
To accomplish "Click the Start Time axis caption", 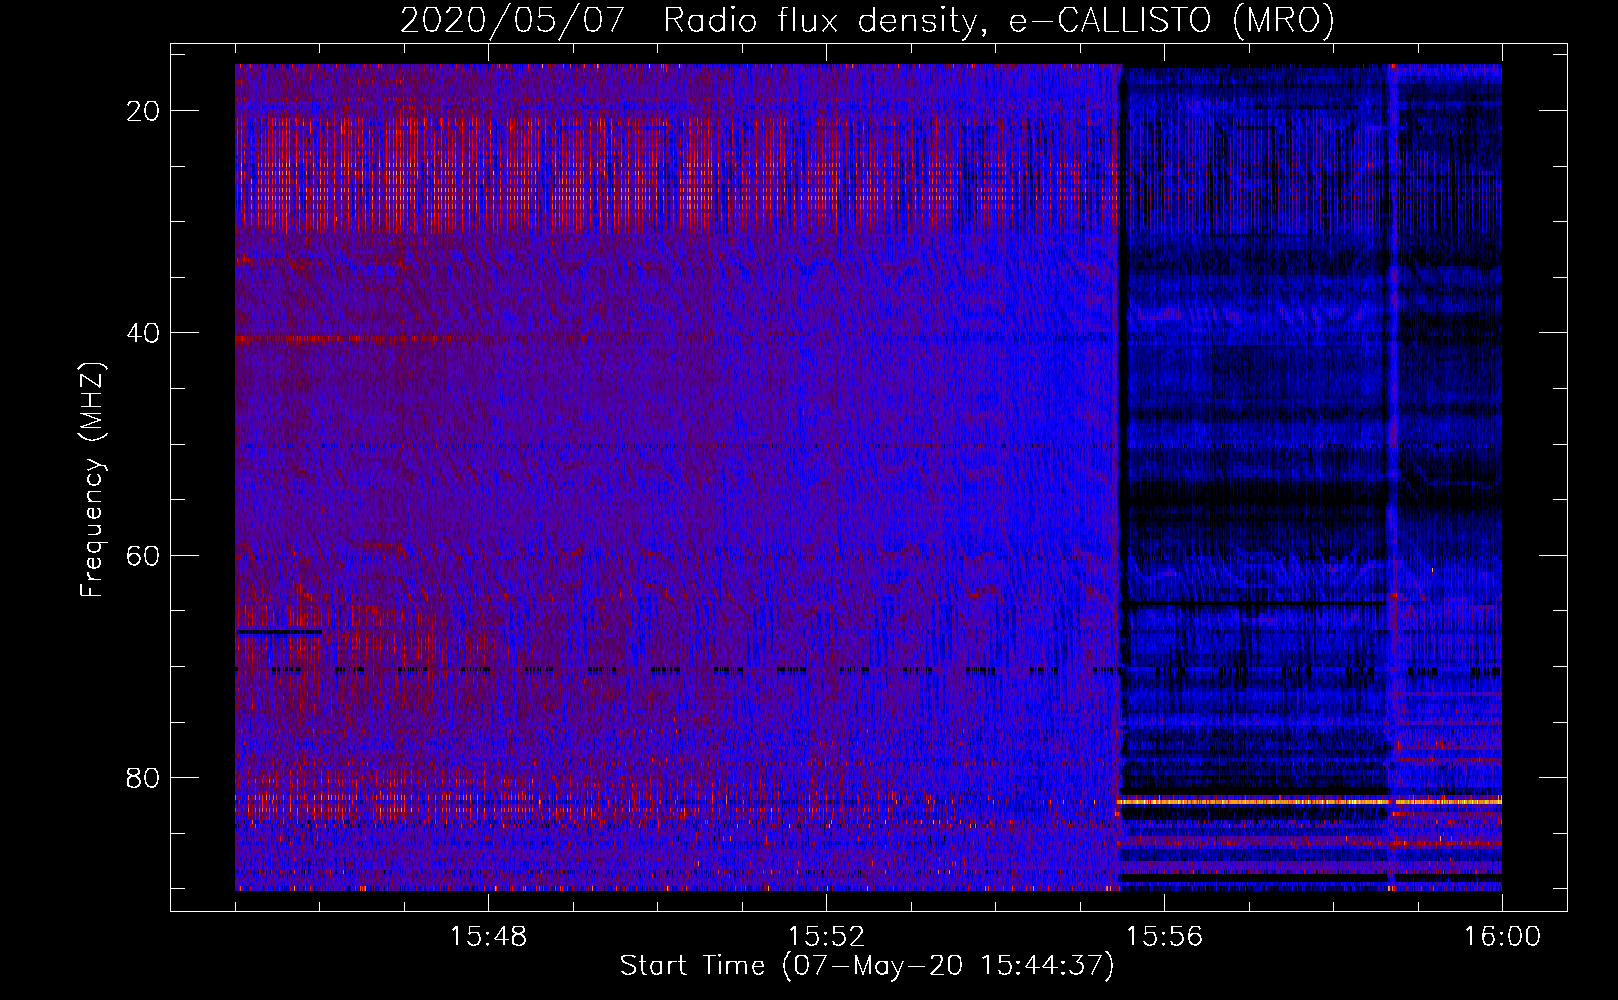I will click(x=866, y=966).
